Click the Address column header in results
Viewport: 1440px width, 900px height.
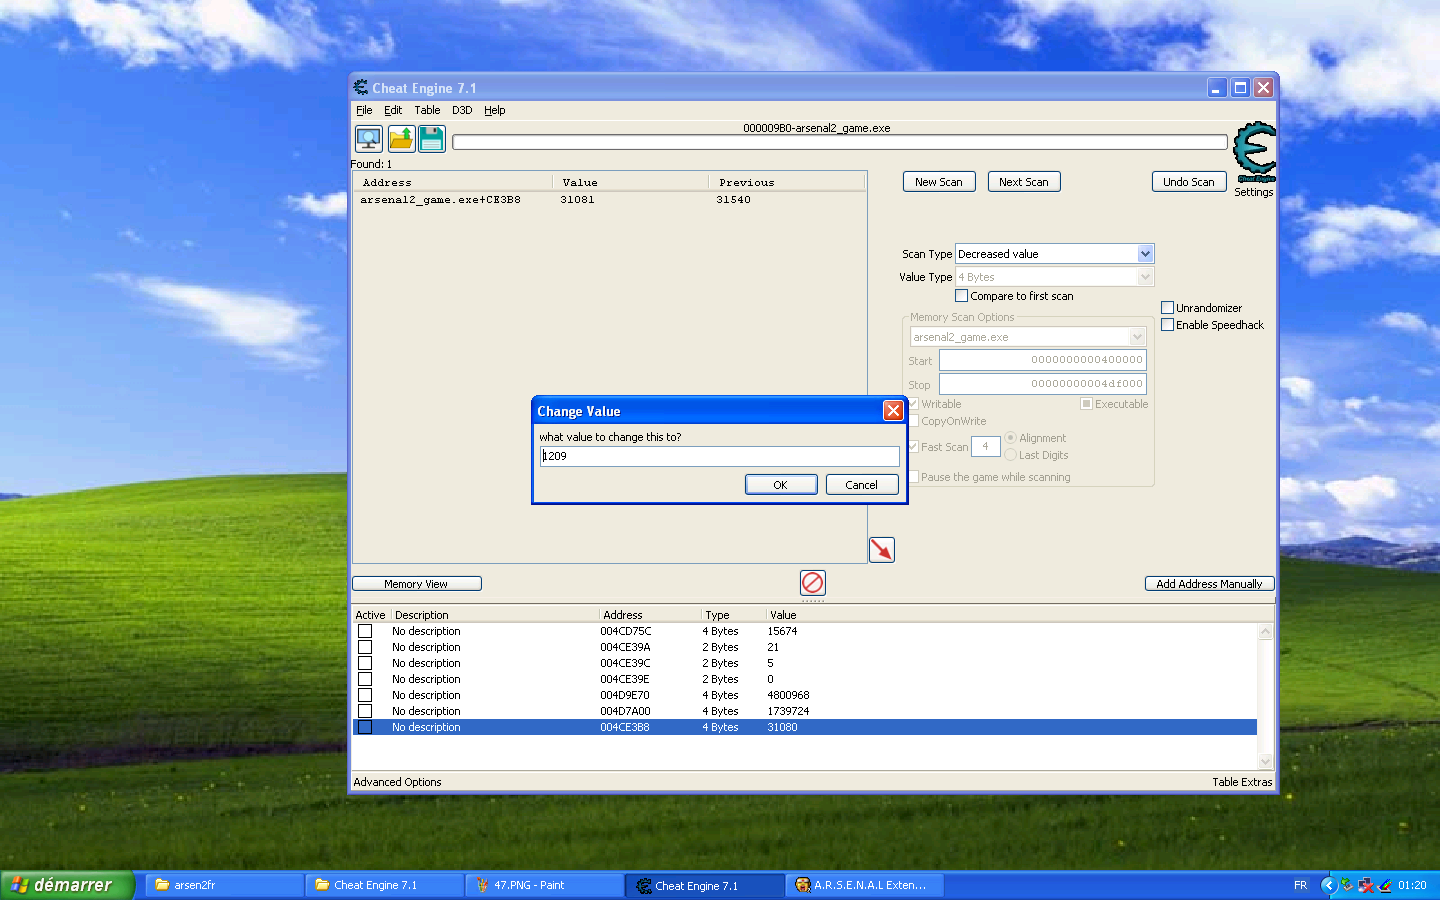pos(453,182)
